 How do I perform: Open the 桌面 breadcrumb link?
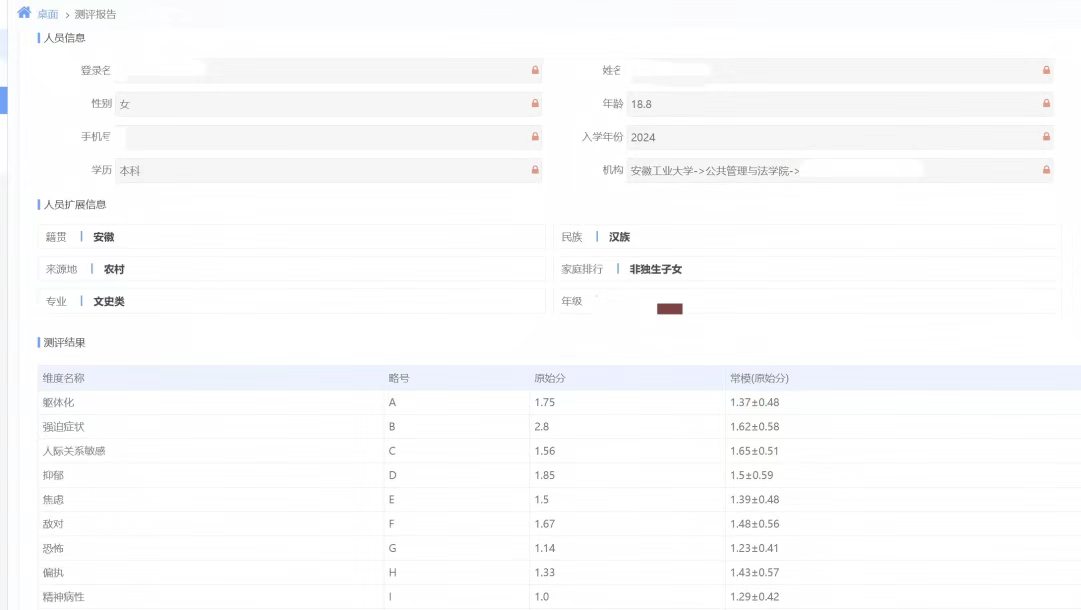48,15
